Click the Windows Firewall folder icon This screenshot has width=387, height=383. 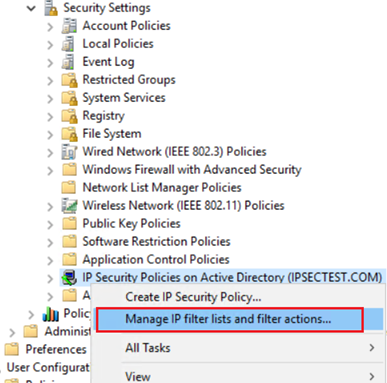(69, 170)
